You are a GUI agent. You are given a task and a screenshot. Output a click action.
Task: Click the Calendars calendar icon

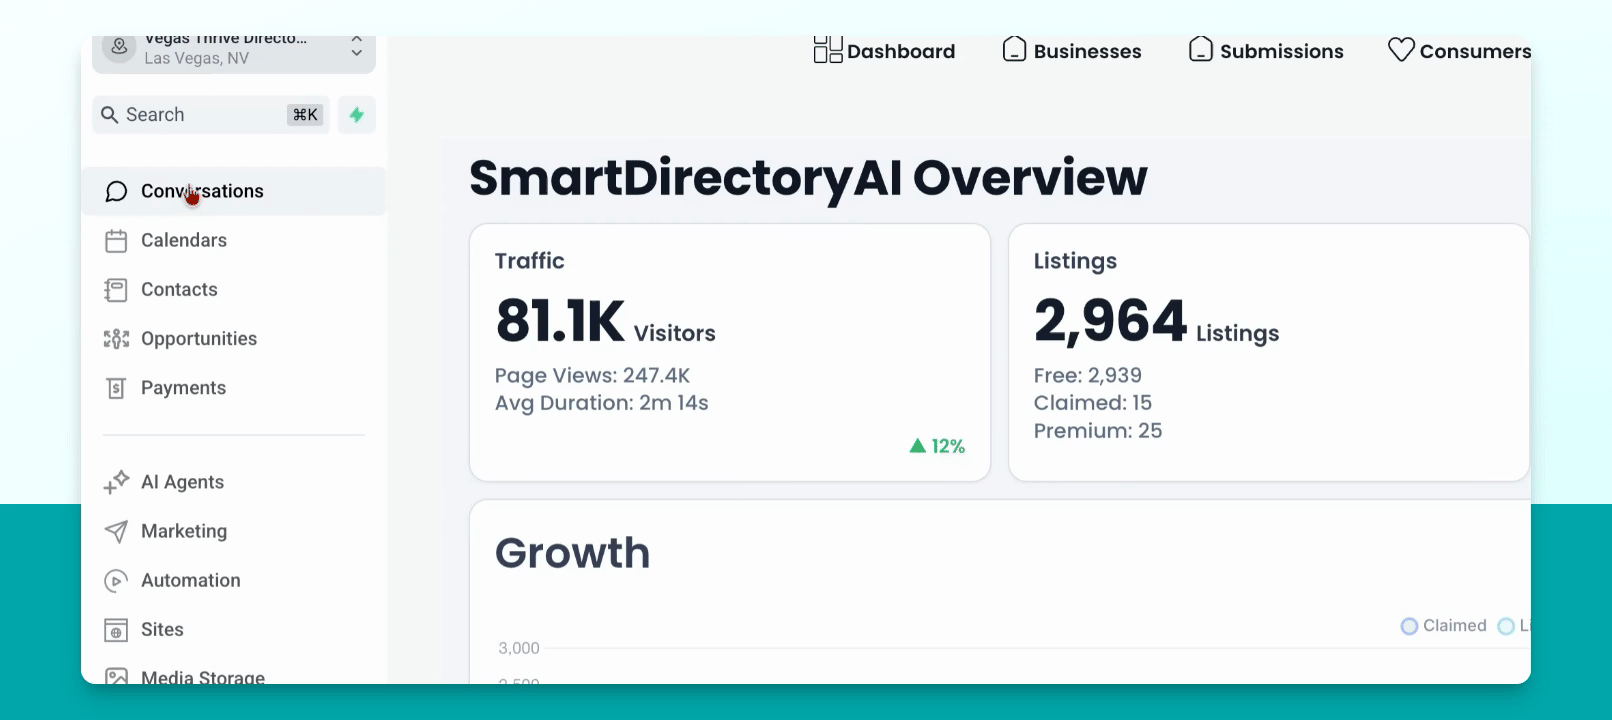(116, 241)
